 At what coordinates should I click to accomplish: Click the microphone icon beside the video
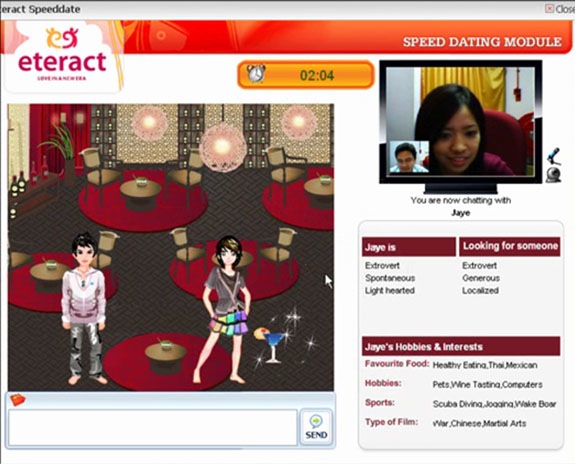click(x=554, y=156)
